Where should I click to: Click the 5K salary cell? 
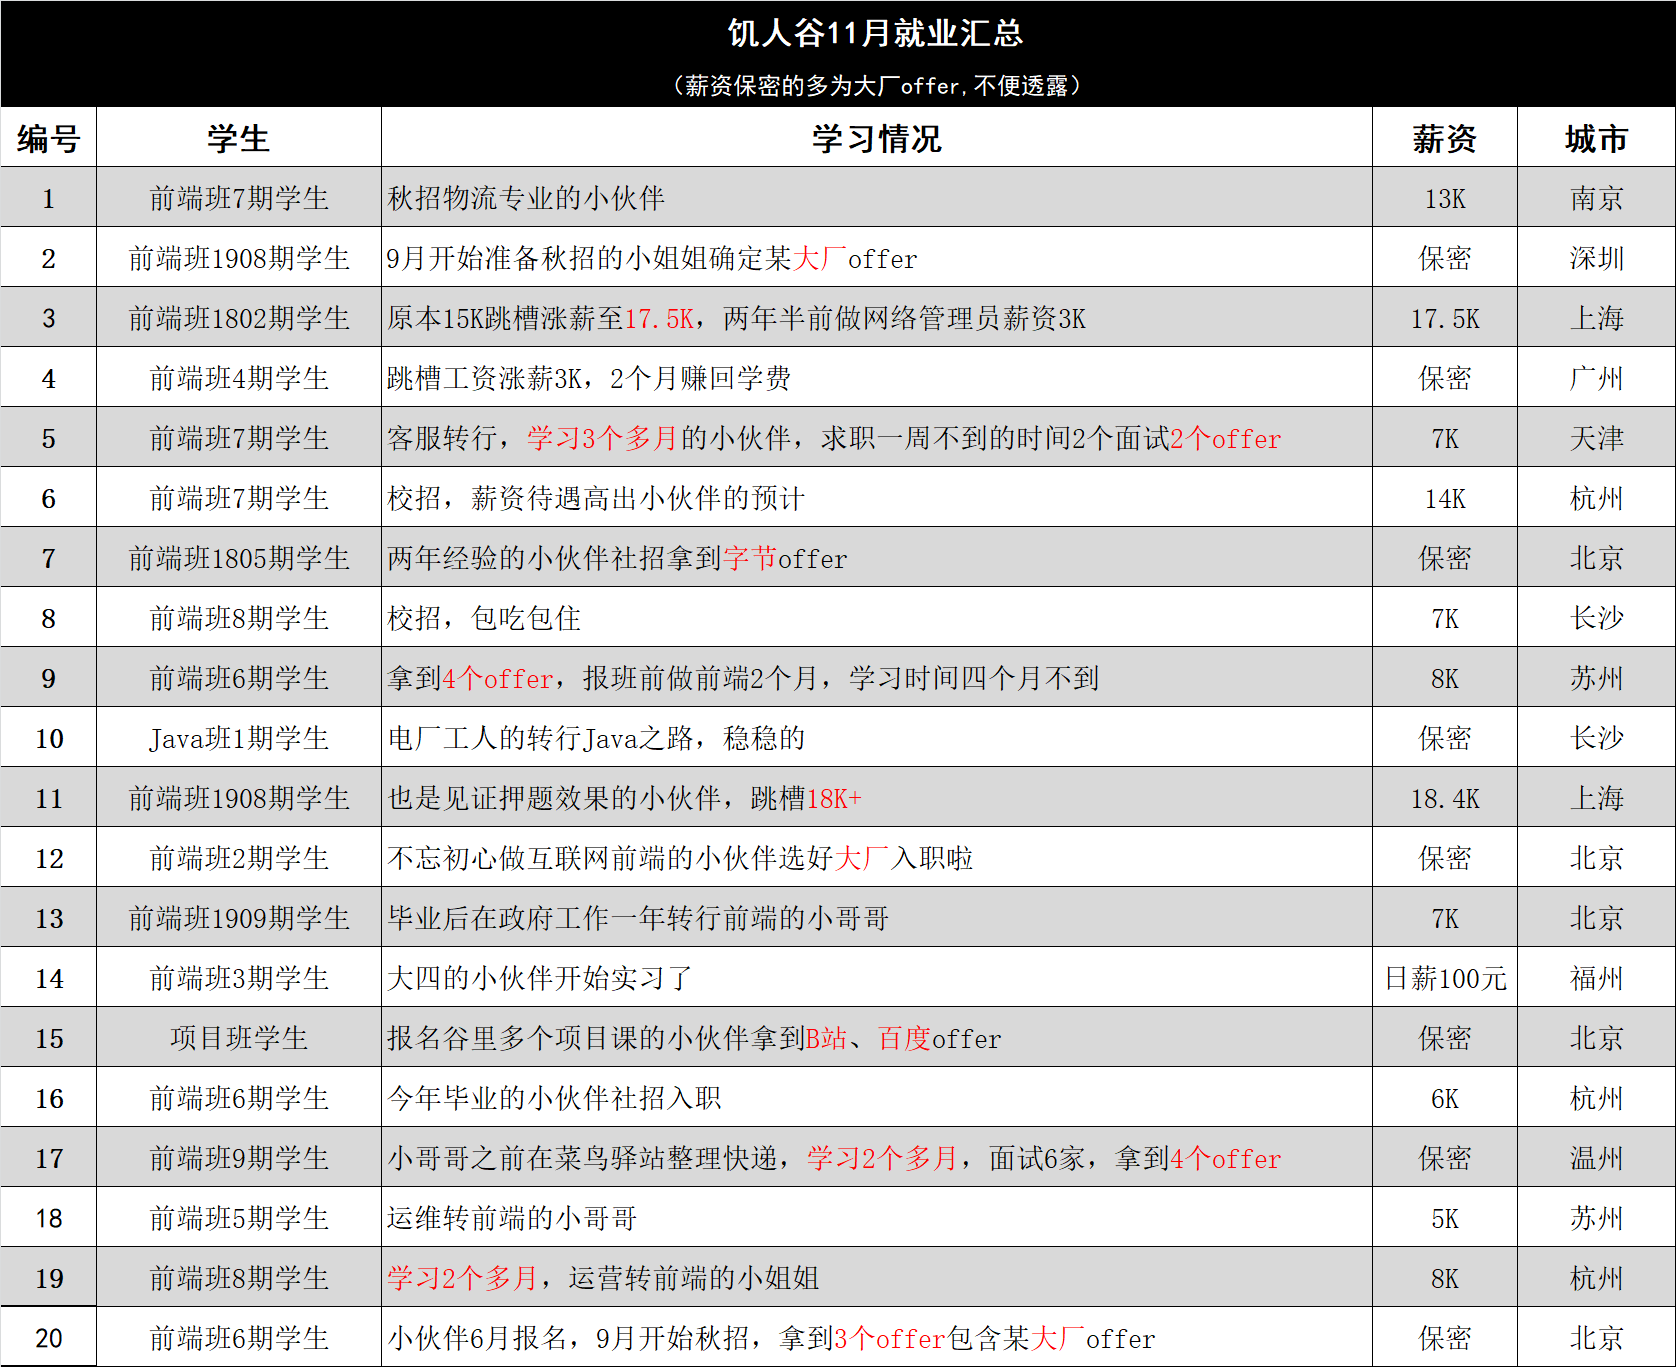[x=1445, y=1218]
